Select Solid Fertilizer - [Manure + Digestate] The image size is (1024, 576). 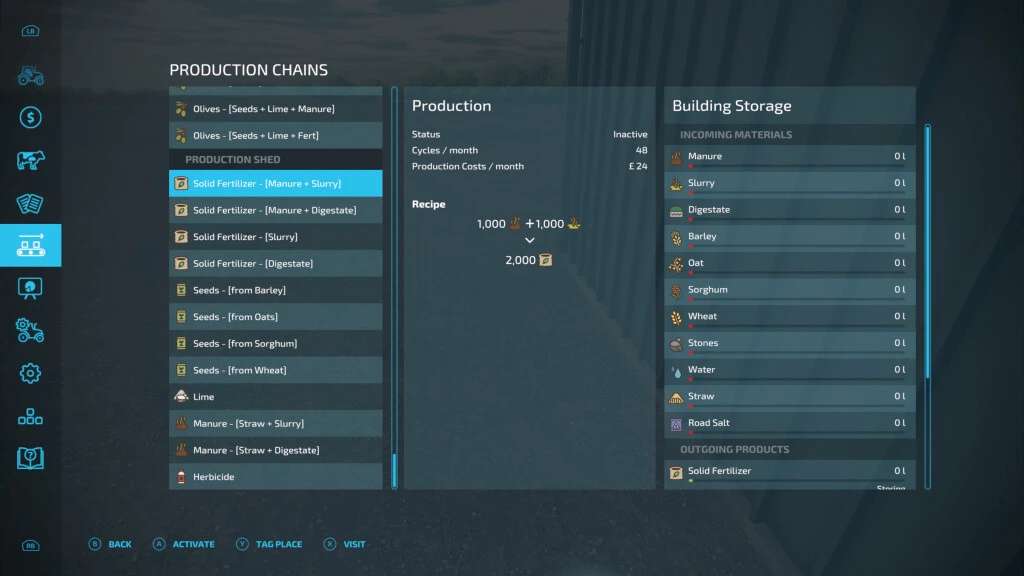coord(275,210)
